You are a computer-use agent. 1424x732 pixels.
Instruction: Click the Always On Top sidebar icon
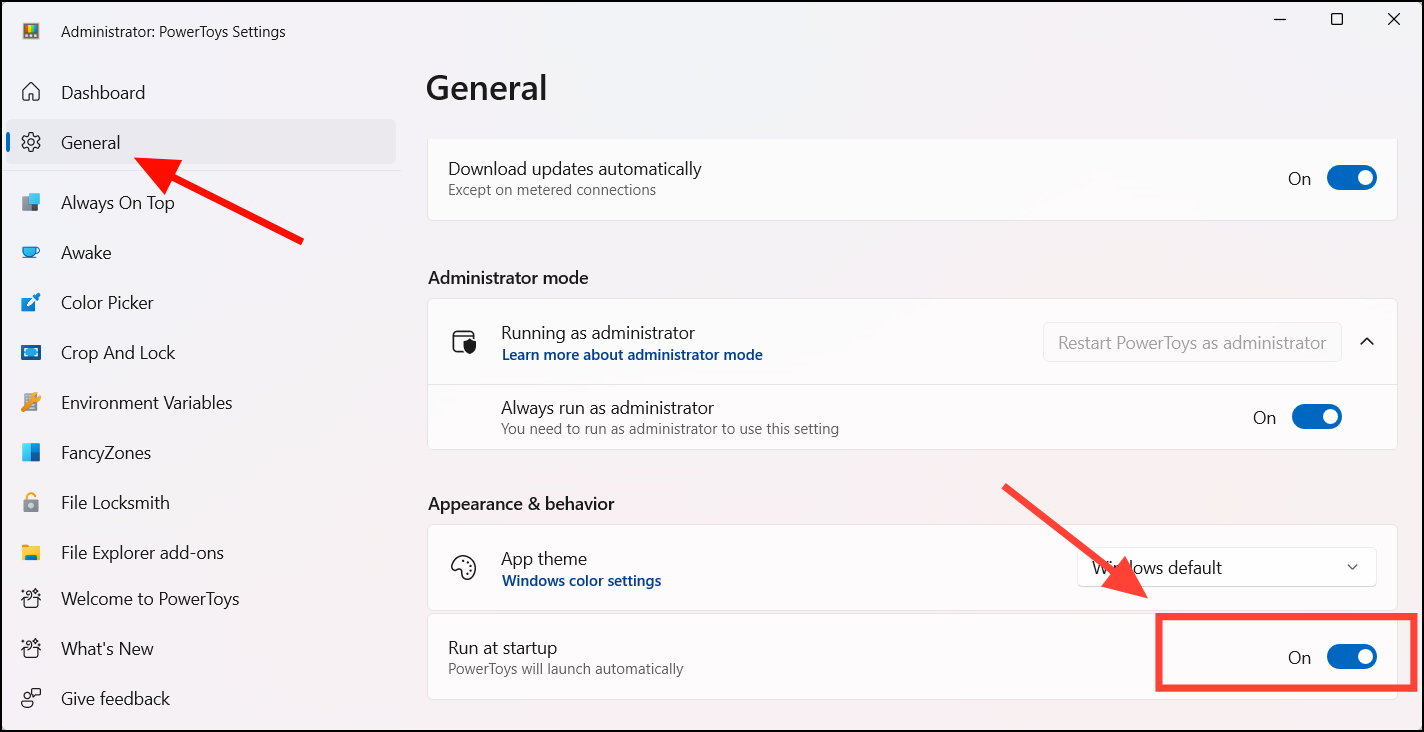[31, 203]
